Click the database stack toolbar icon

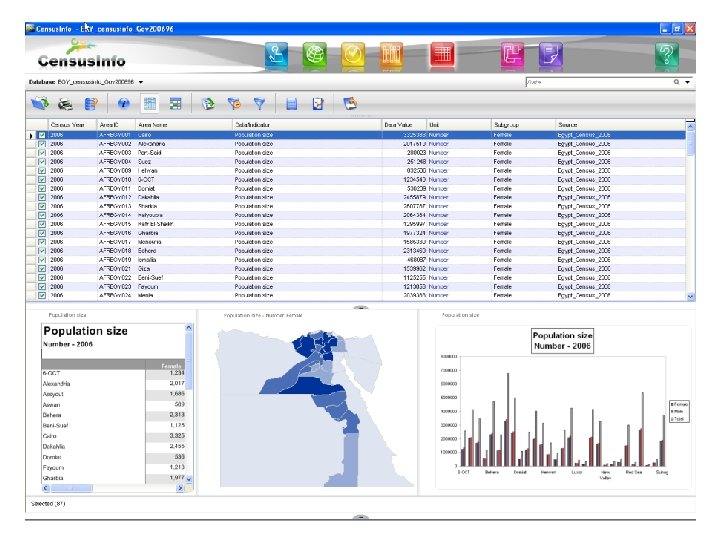tap(91, 104)
